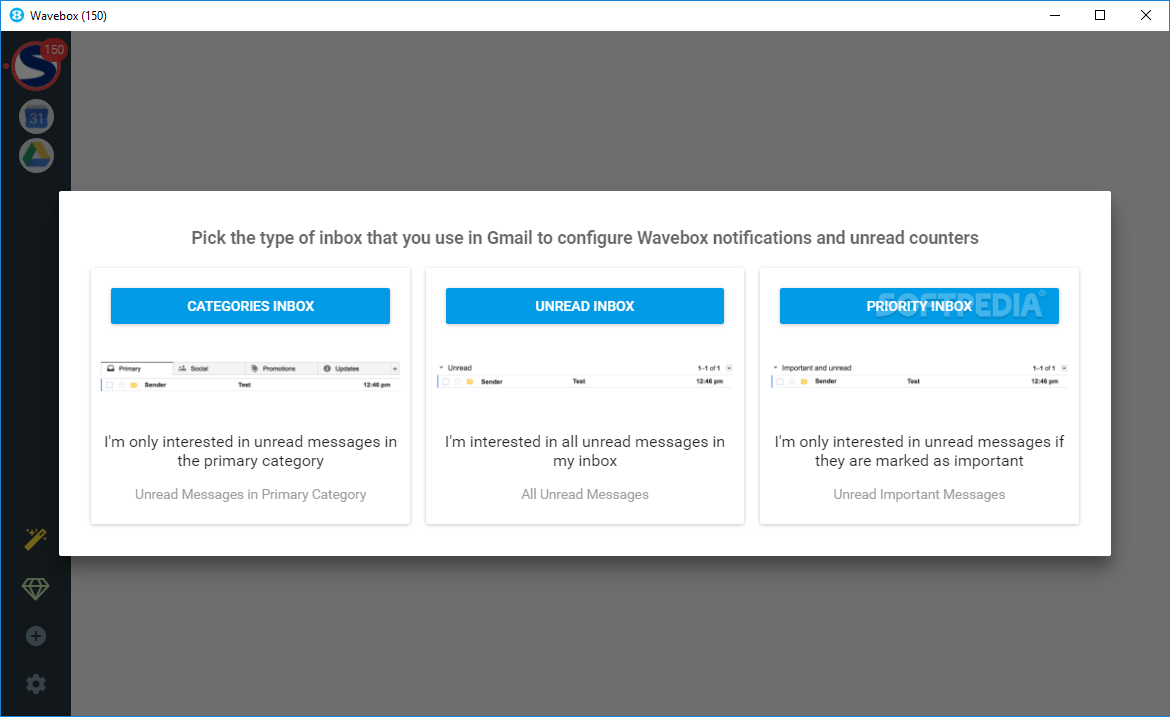Maximize the Wavebox window

tap(1100, 15)
